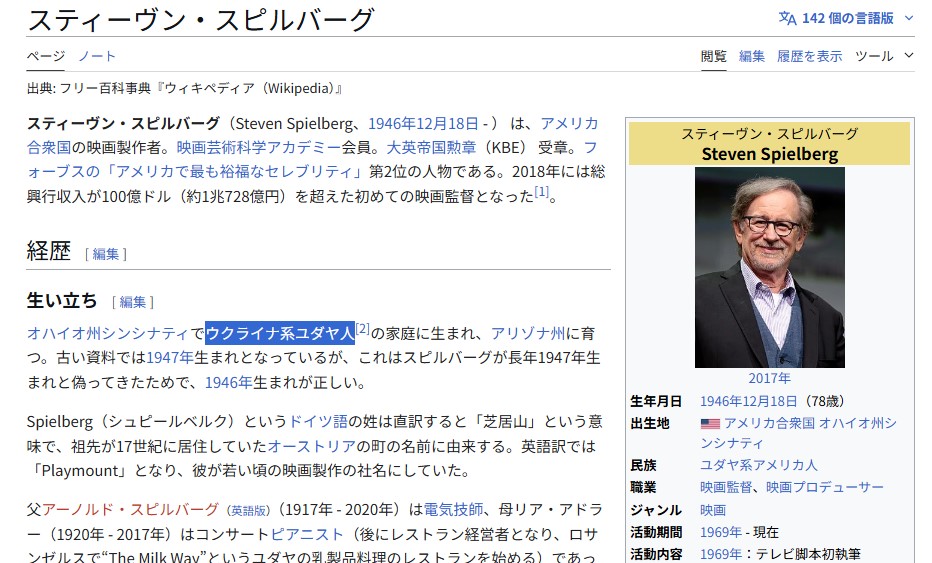Viewport: 932px width, 563px height.
Task: Open the ドイツ語 link
Action: point(318,422)
